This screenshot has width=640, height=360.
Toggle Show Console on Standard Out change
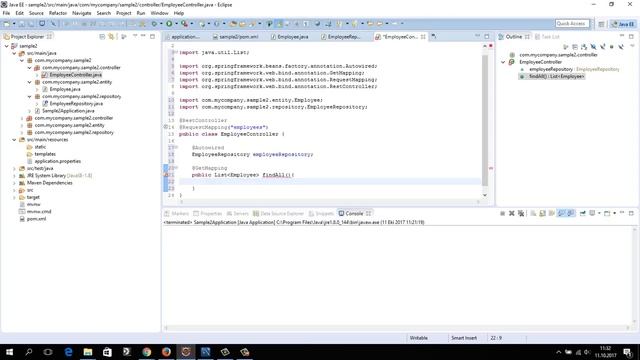pos(561,213)
